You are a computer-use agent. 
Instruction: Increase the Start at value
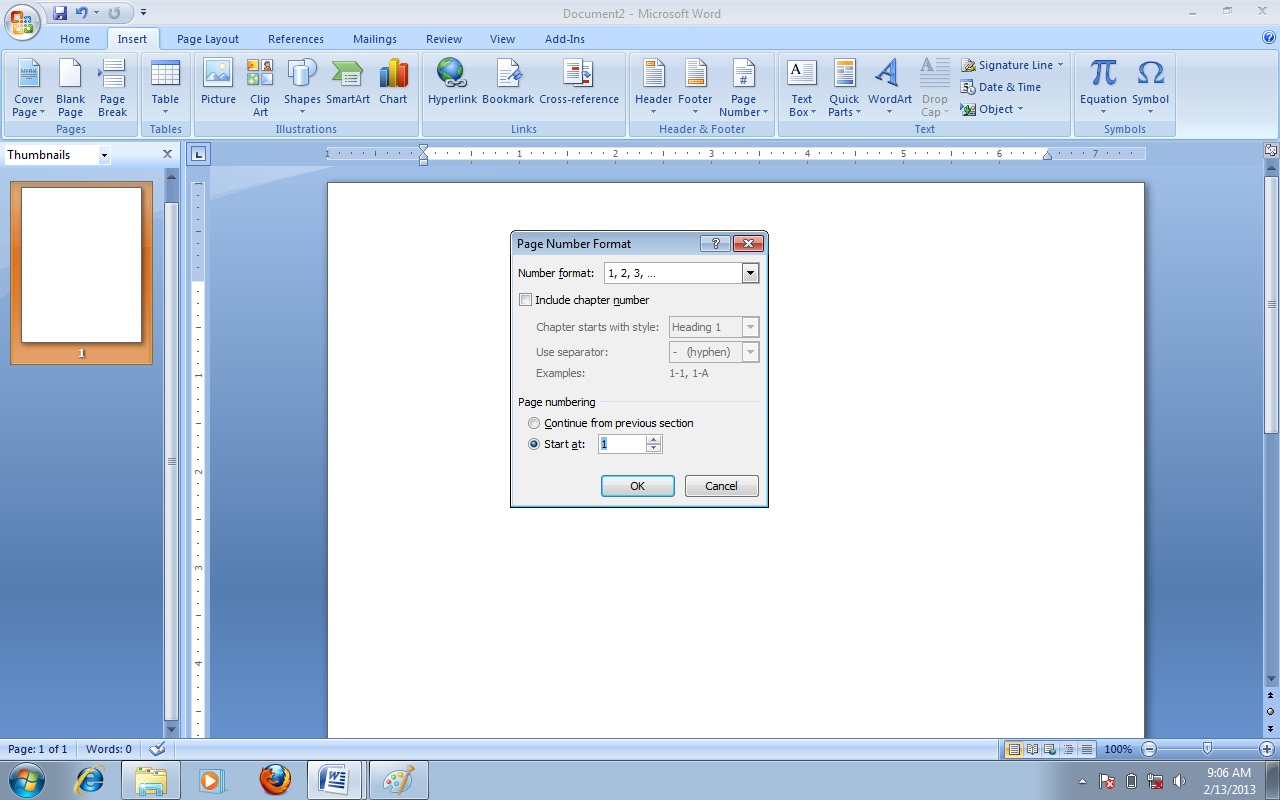click(x=654, y=440)
